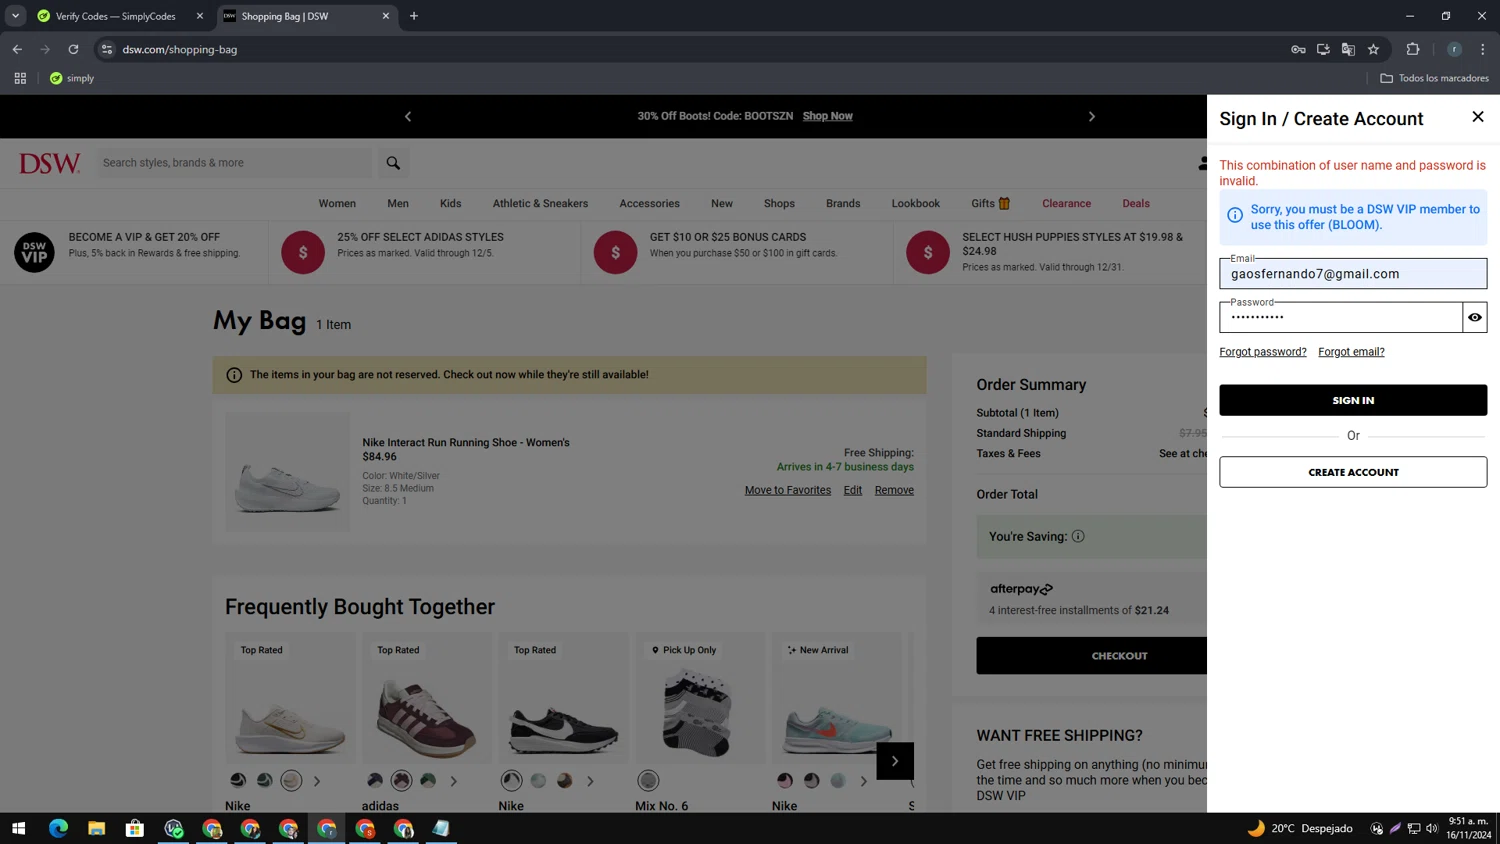Open browser extensions puzzle icon
1500x844 pixels.
click(1412, 49)
